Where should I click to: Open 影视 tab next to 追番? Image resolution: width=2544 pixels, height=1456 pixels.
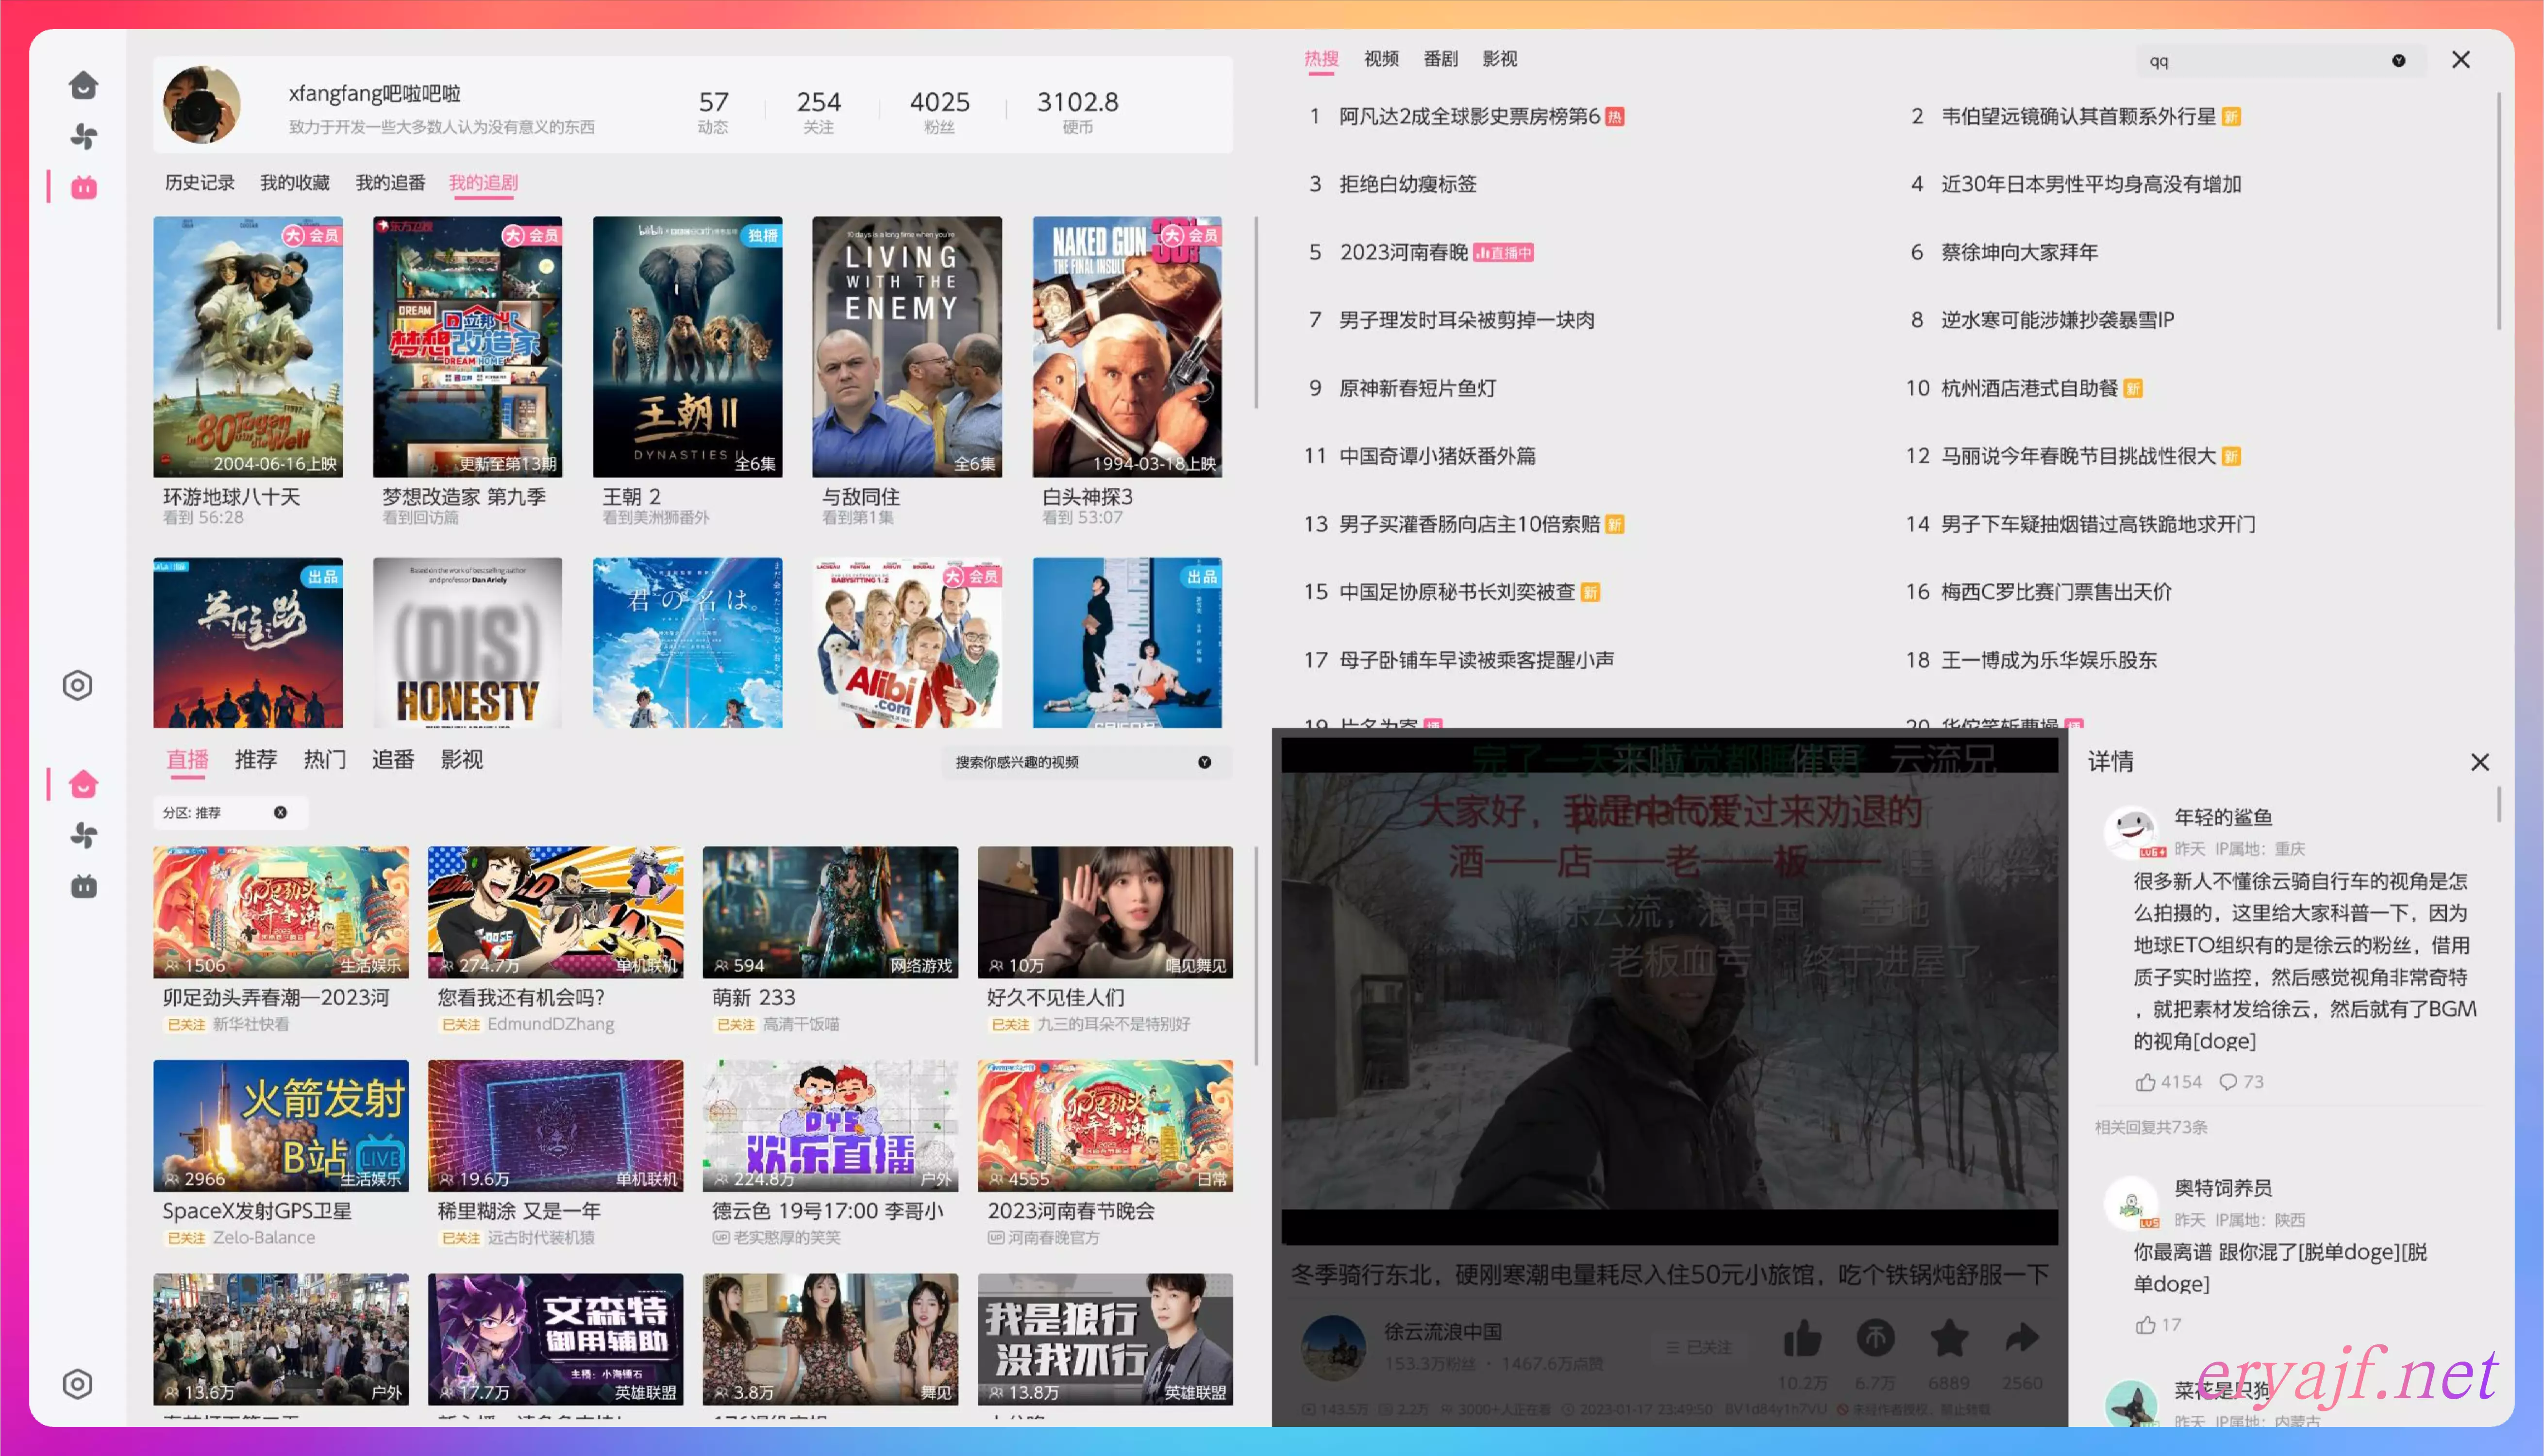point(462,760)
